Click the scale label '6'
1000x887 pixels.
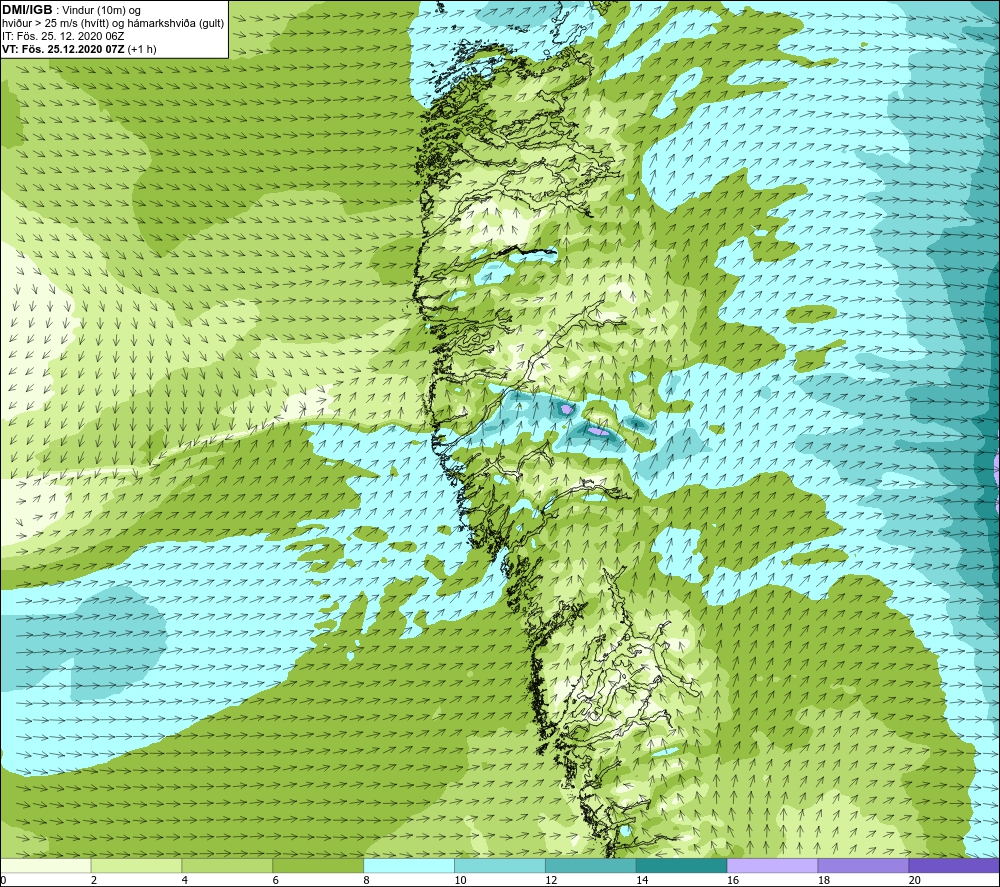click(x=276, y=880)
